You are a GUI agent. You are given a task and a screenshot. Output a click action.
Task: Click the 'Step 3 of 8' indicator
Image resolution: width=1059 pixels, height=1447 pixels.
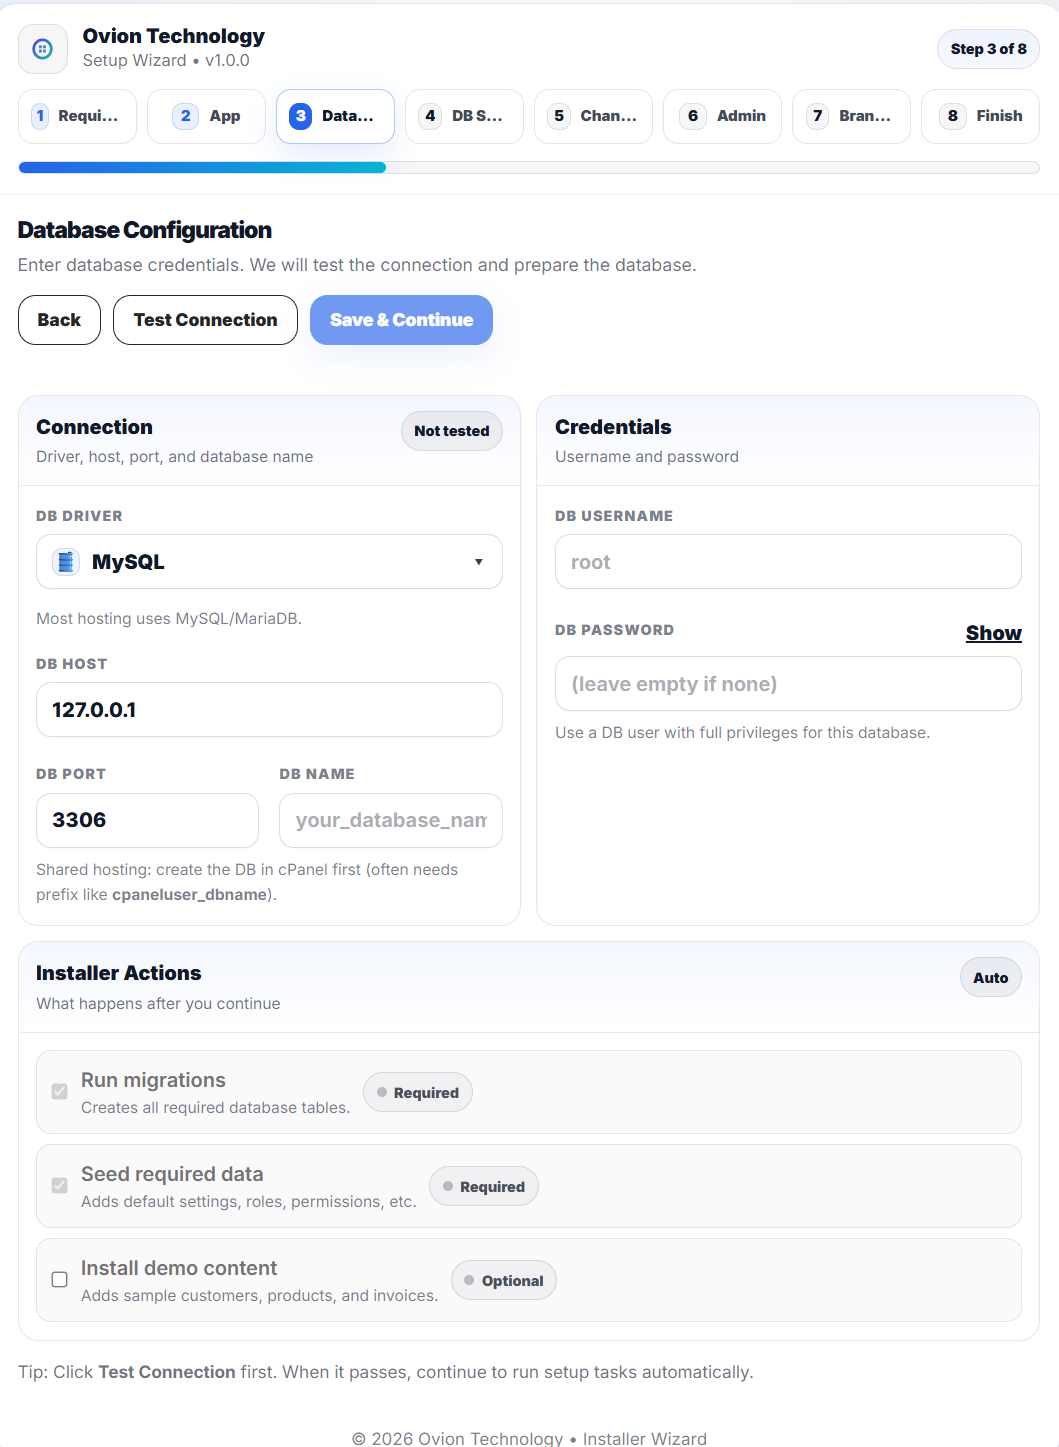pyautogui.click(x=987, y=48)
